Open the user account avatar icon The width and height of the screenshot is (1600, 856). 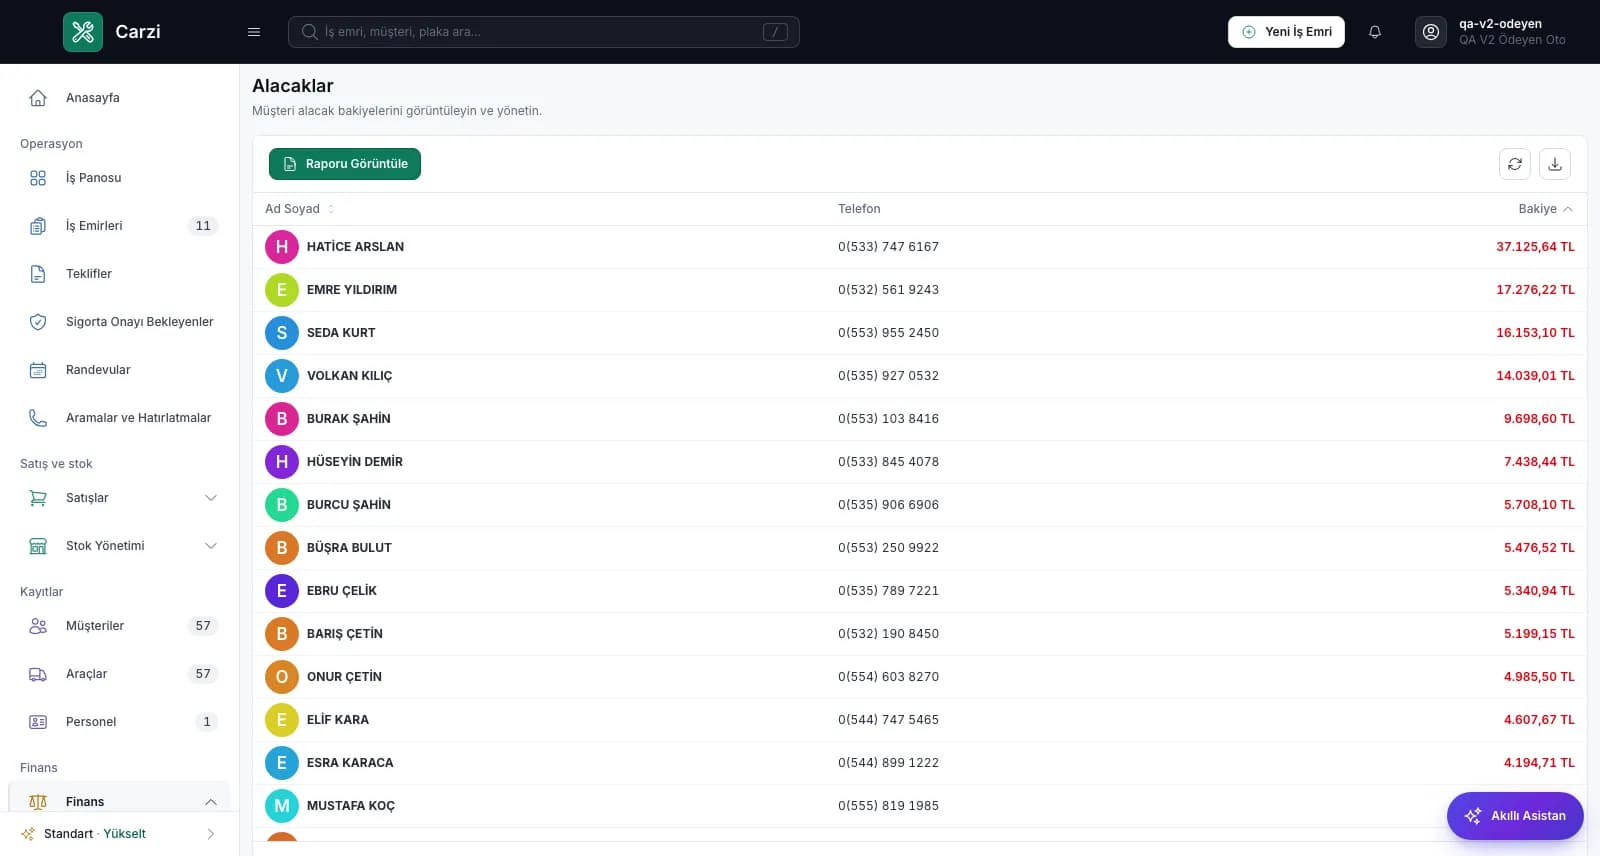1431,32
